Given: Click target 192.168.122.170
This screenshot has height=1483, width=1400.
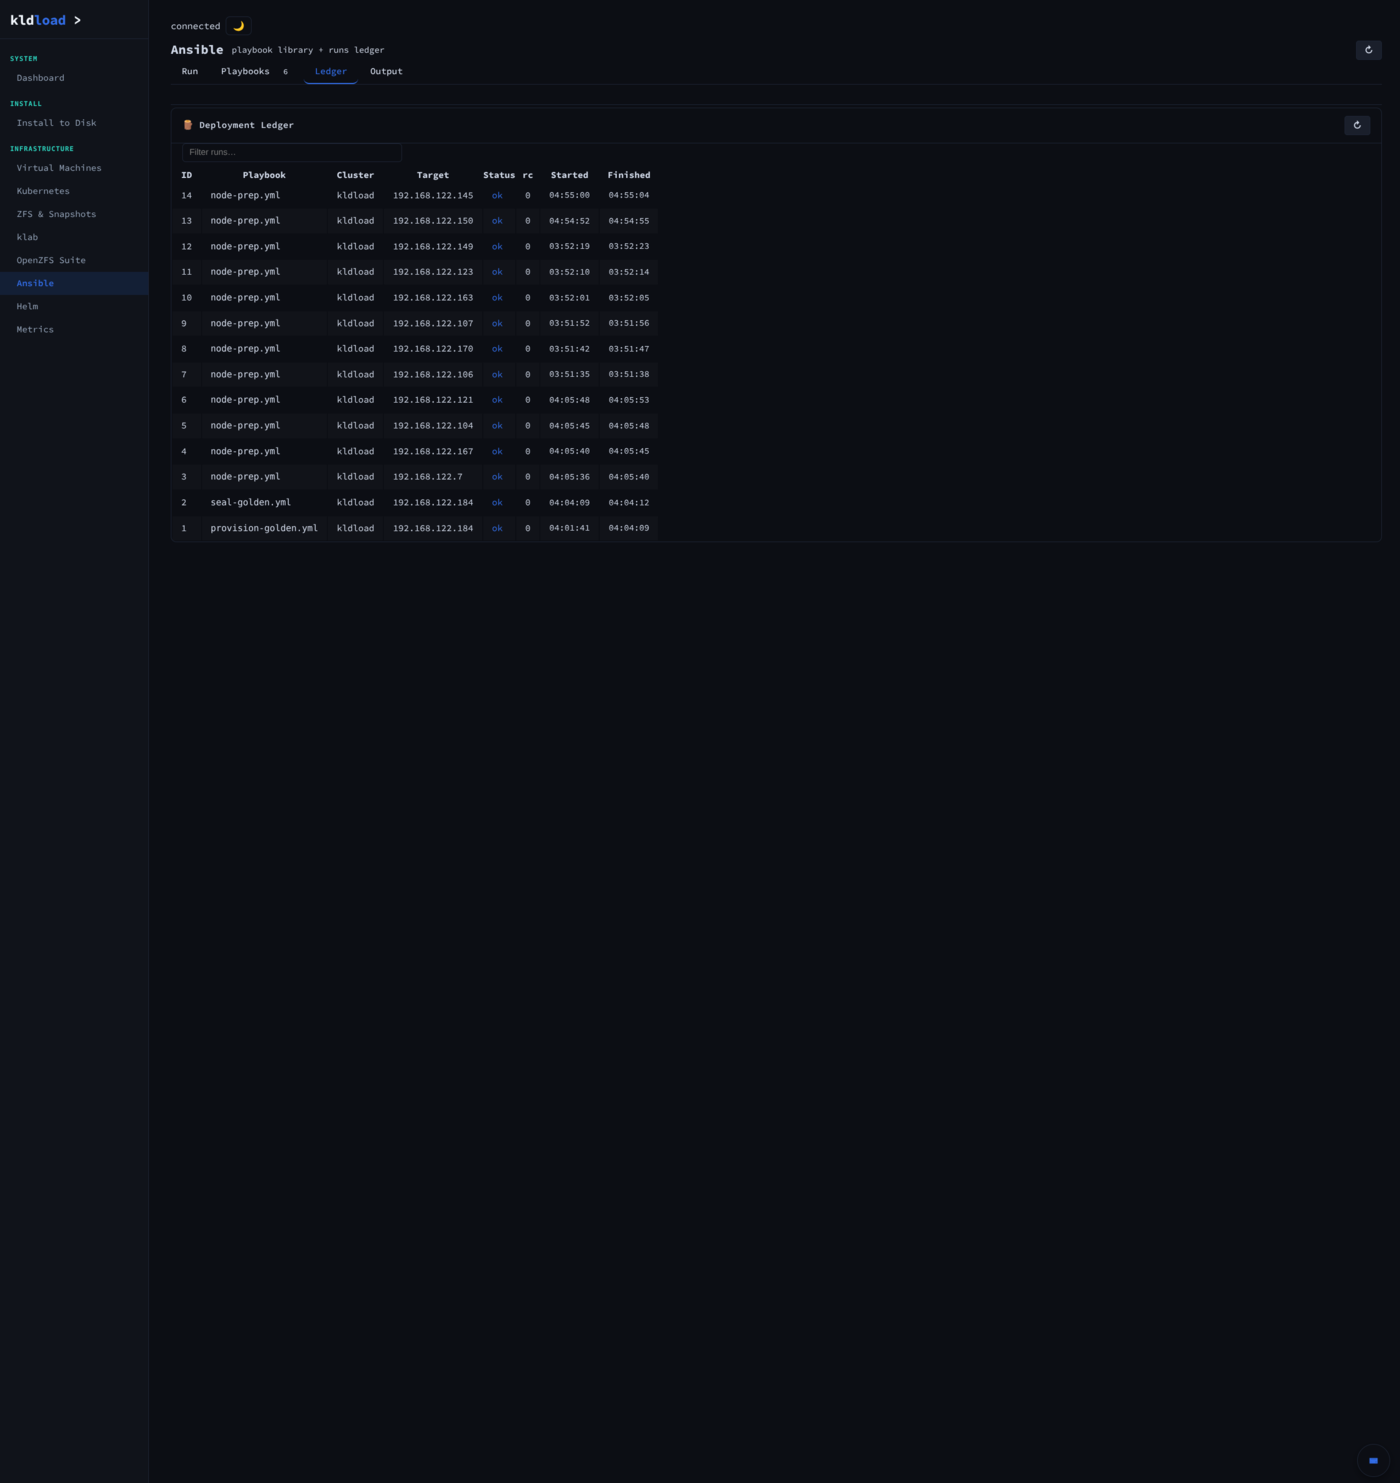Looking at the screenshot, I should 433,349.
